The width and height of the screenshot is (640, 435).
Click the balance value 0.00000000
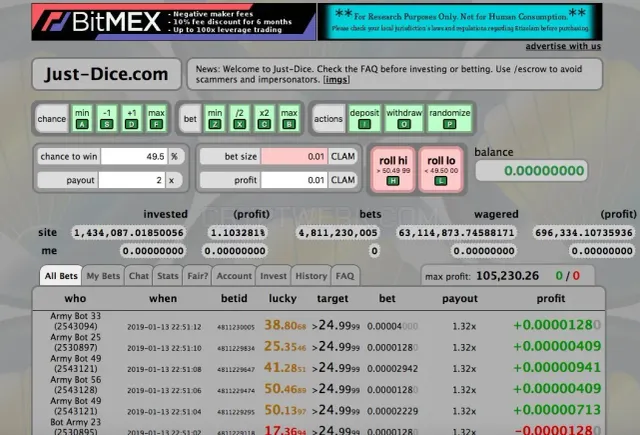(531, 171)
